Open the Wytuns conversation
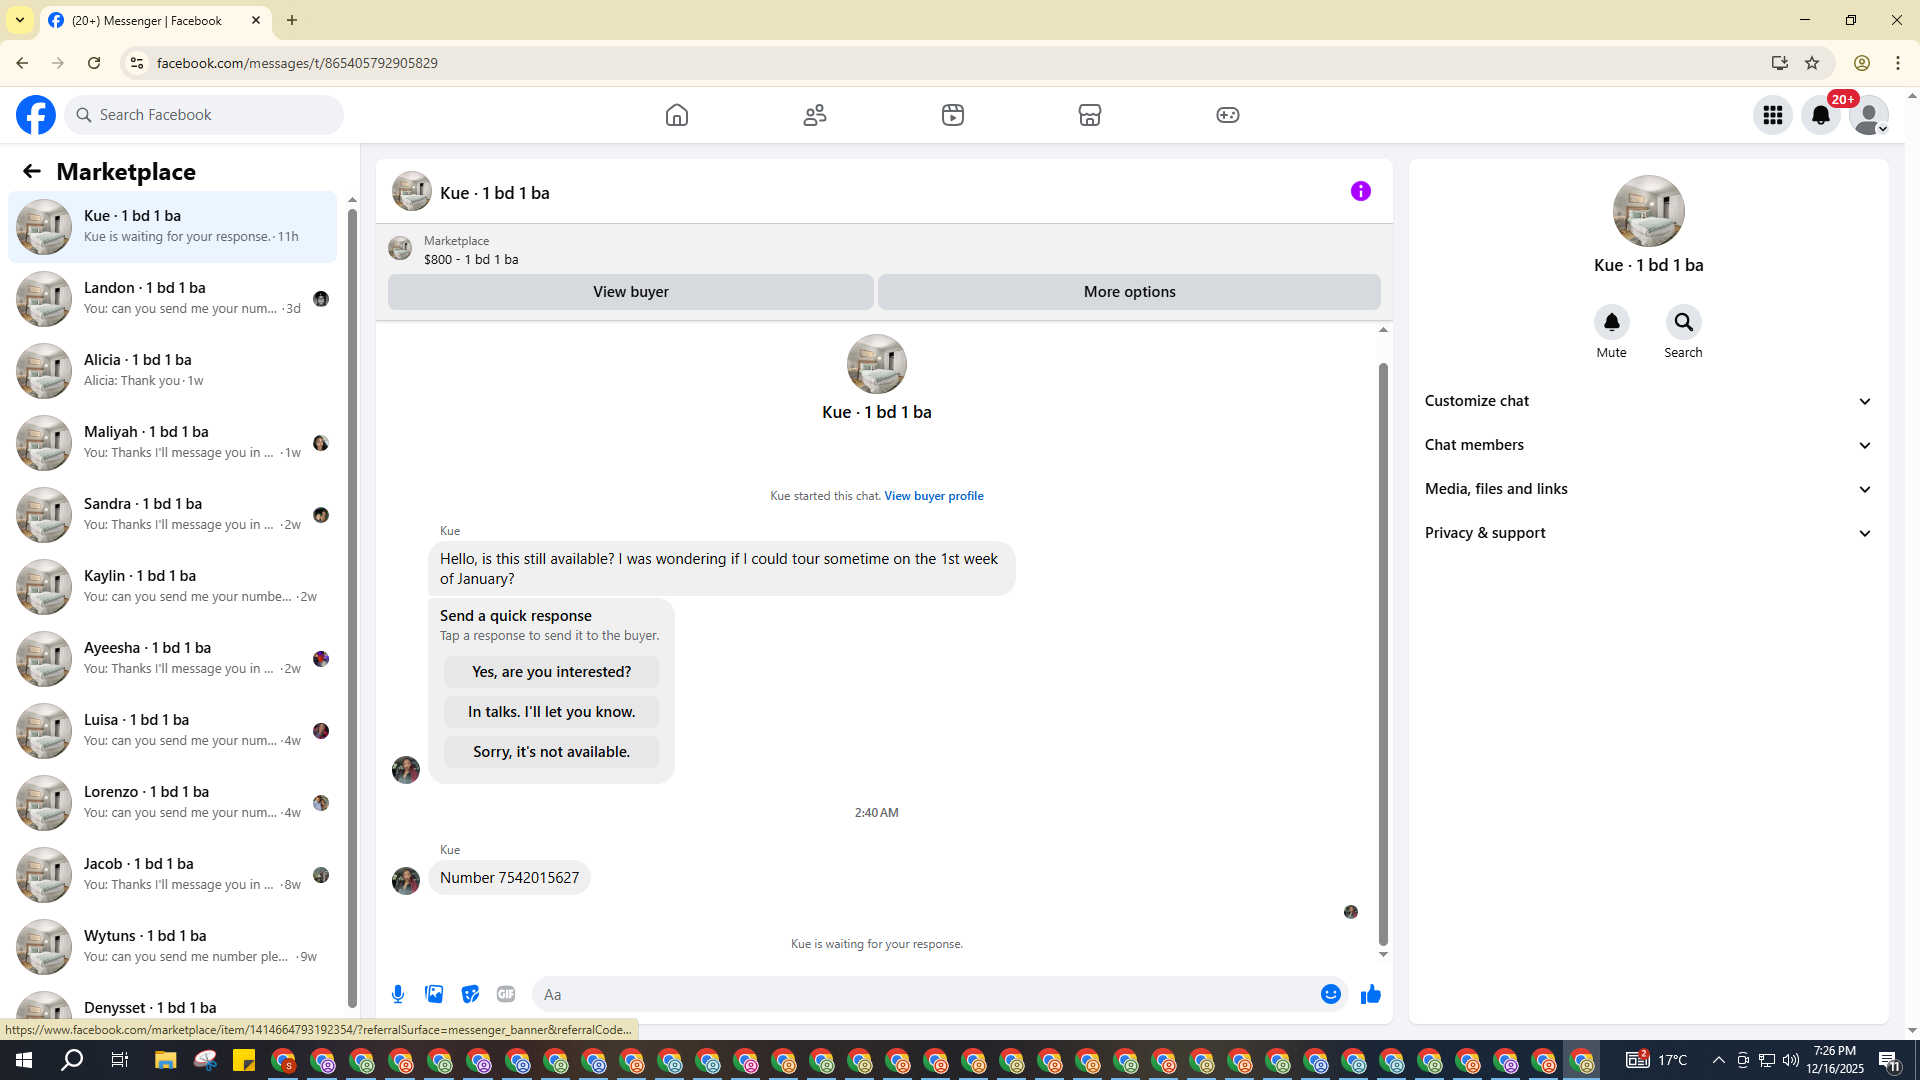 [x=173, y=947]
